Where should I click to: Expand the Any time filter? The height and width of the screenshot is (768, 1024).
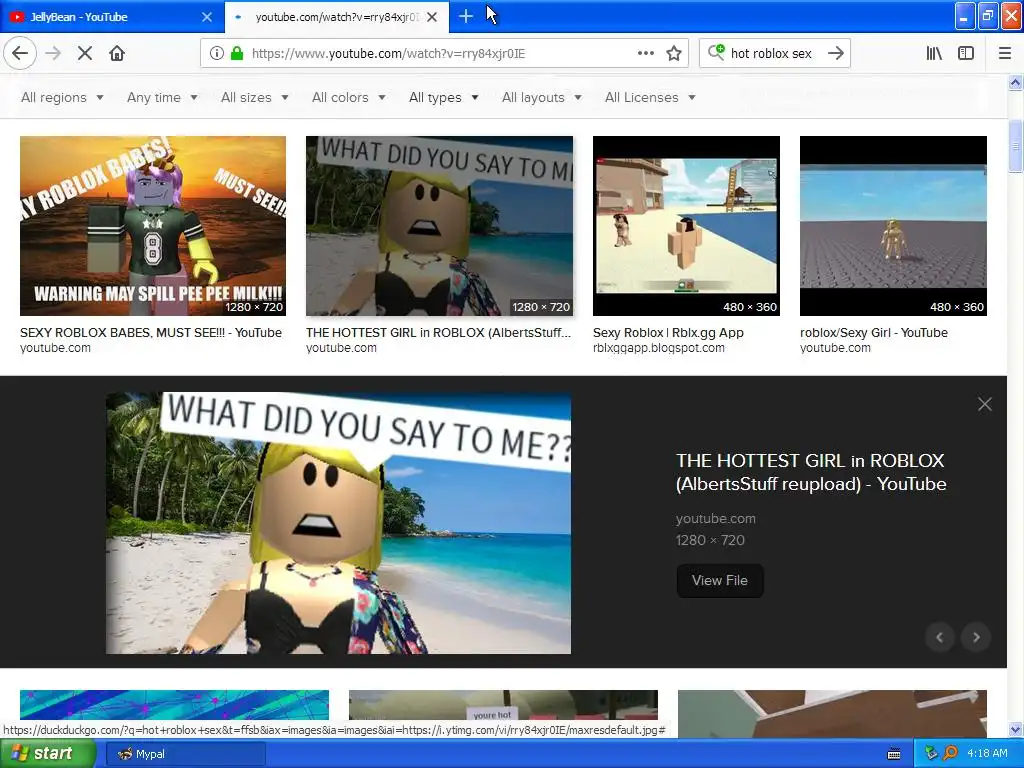(x=162, y=97)
